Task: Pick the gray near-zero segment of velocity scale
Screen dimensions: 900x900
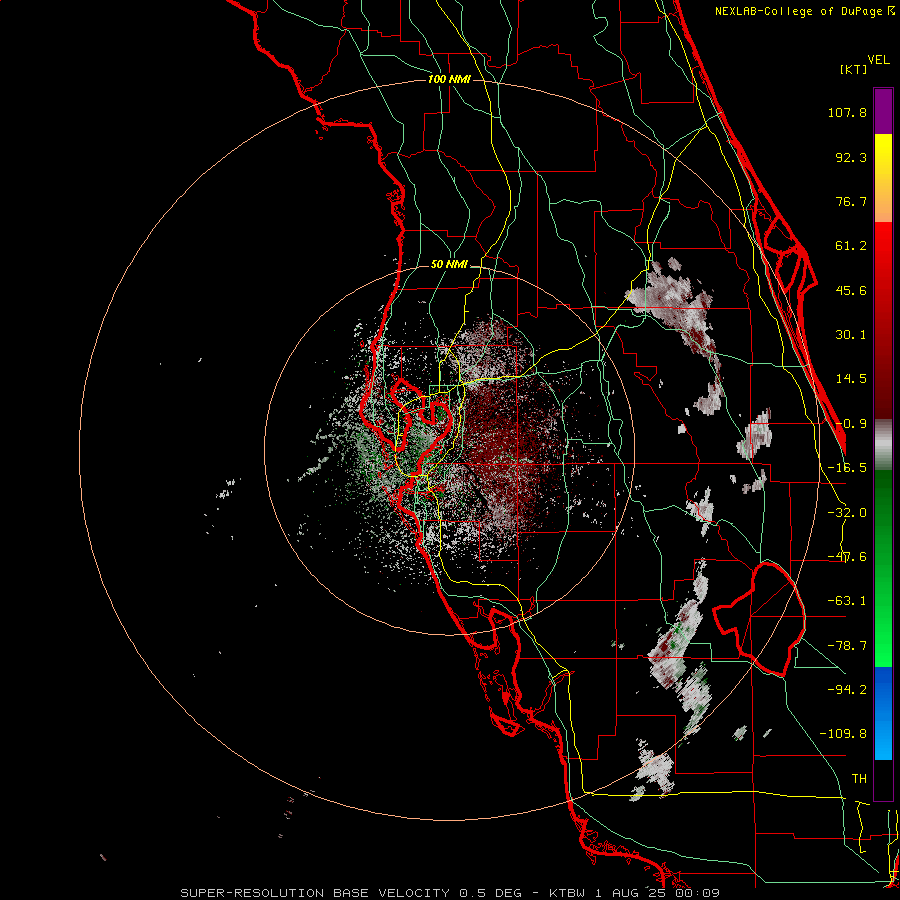Action: point(883,444)
